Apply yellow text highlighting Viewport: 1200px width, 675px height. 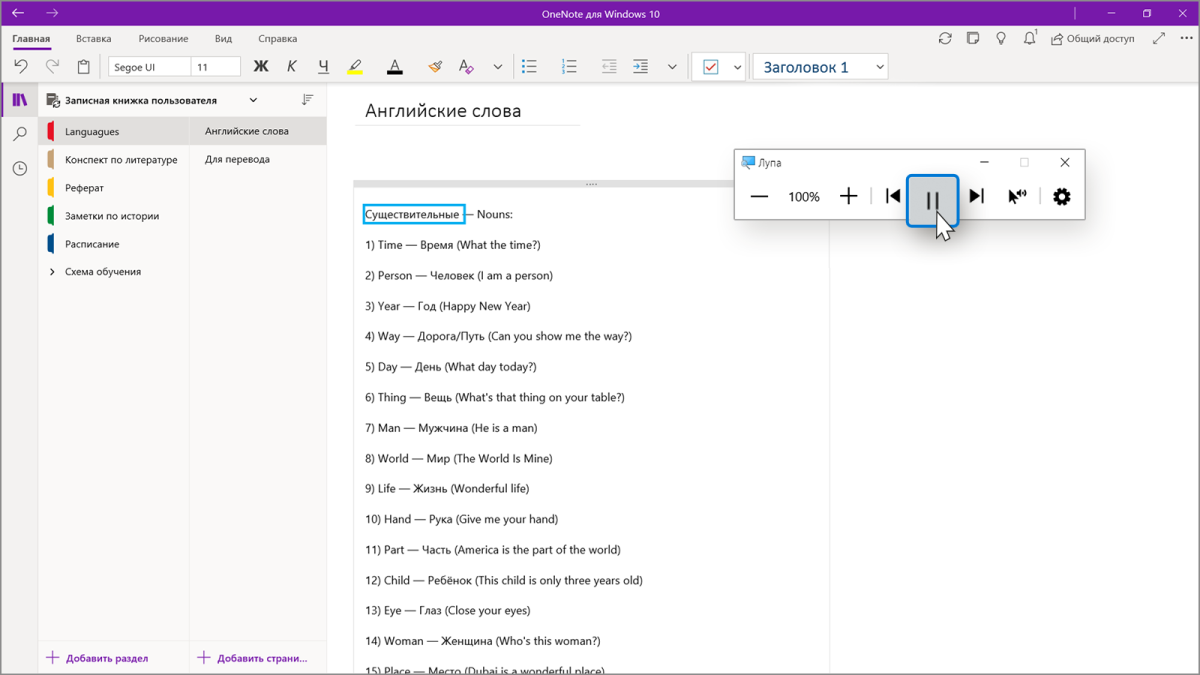tap(355, 66)
